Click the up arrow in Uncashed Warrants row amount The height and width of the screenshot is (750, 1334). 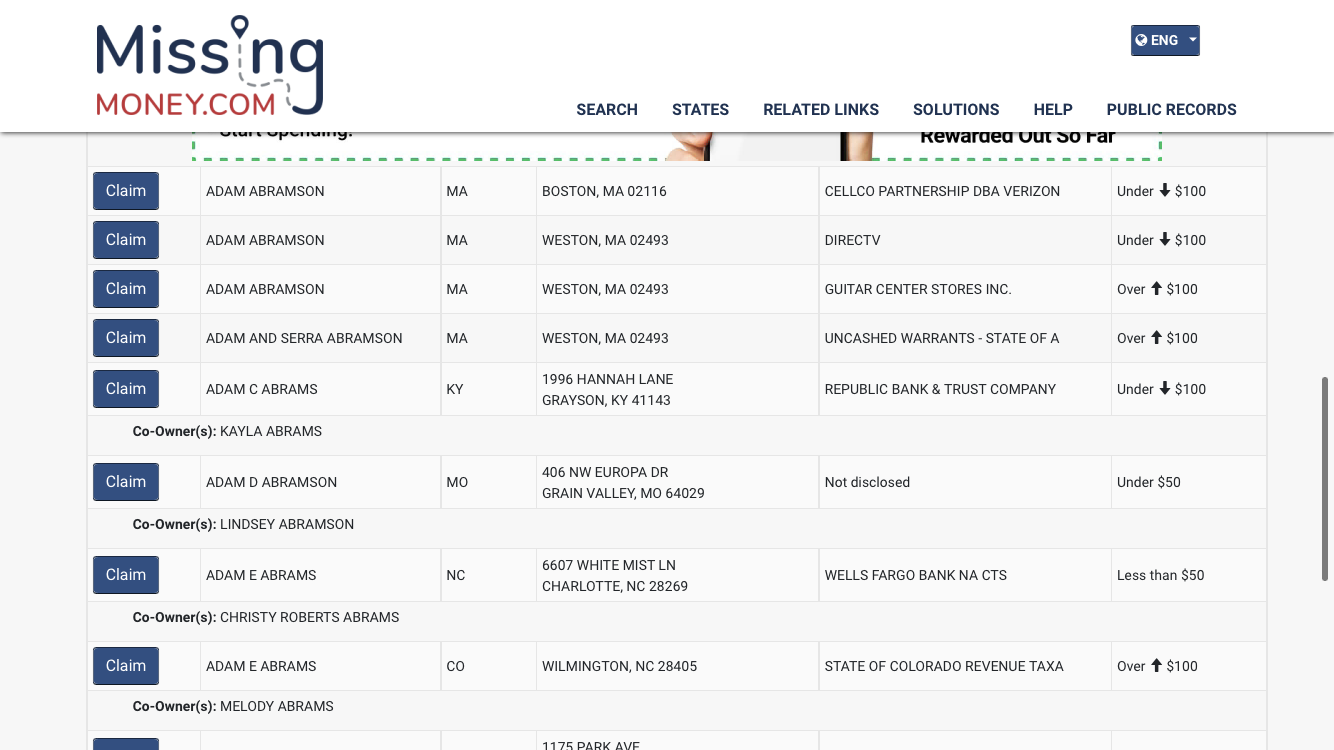coord(1156,337)
